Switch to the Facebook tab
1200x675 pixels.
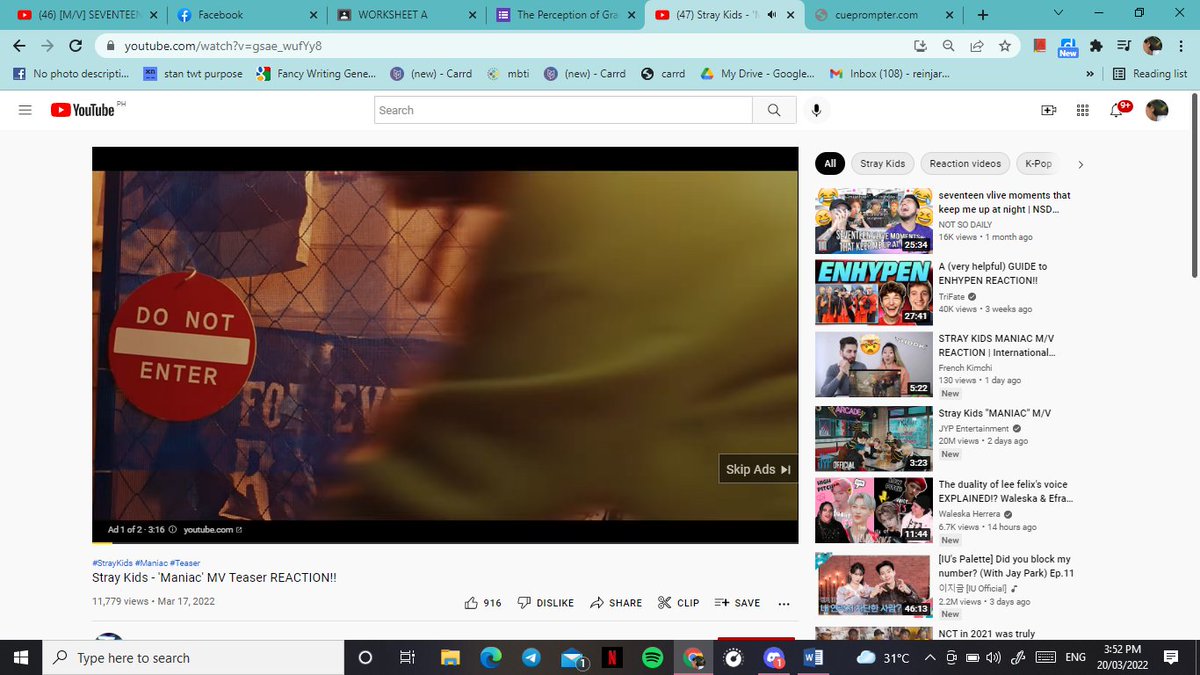pyautogui.click(x=247, y=15)
